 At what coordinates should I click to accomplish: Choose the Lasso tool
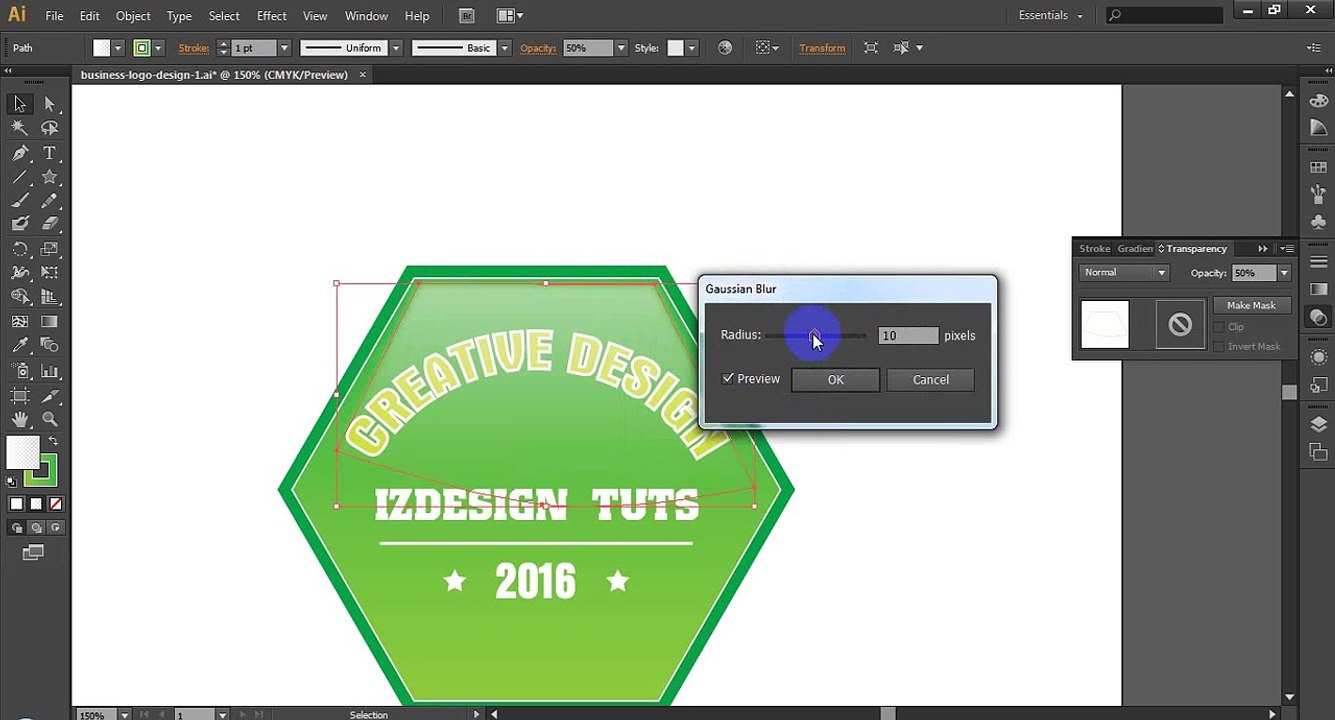click(49, 128)
